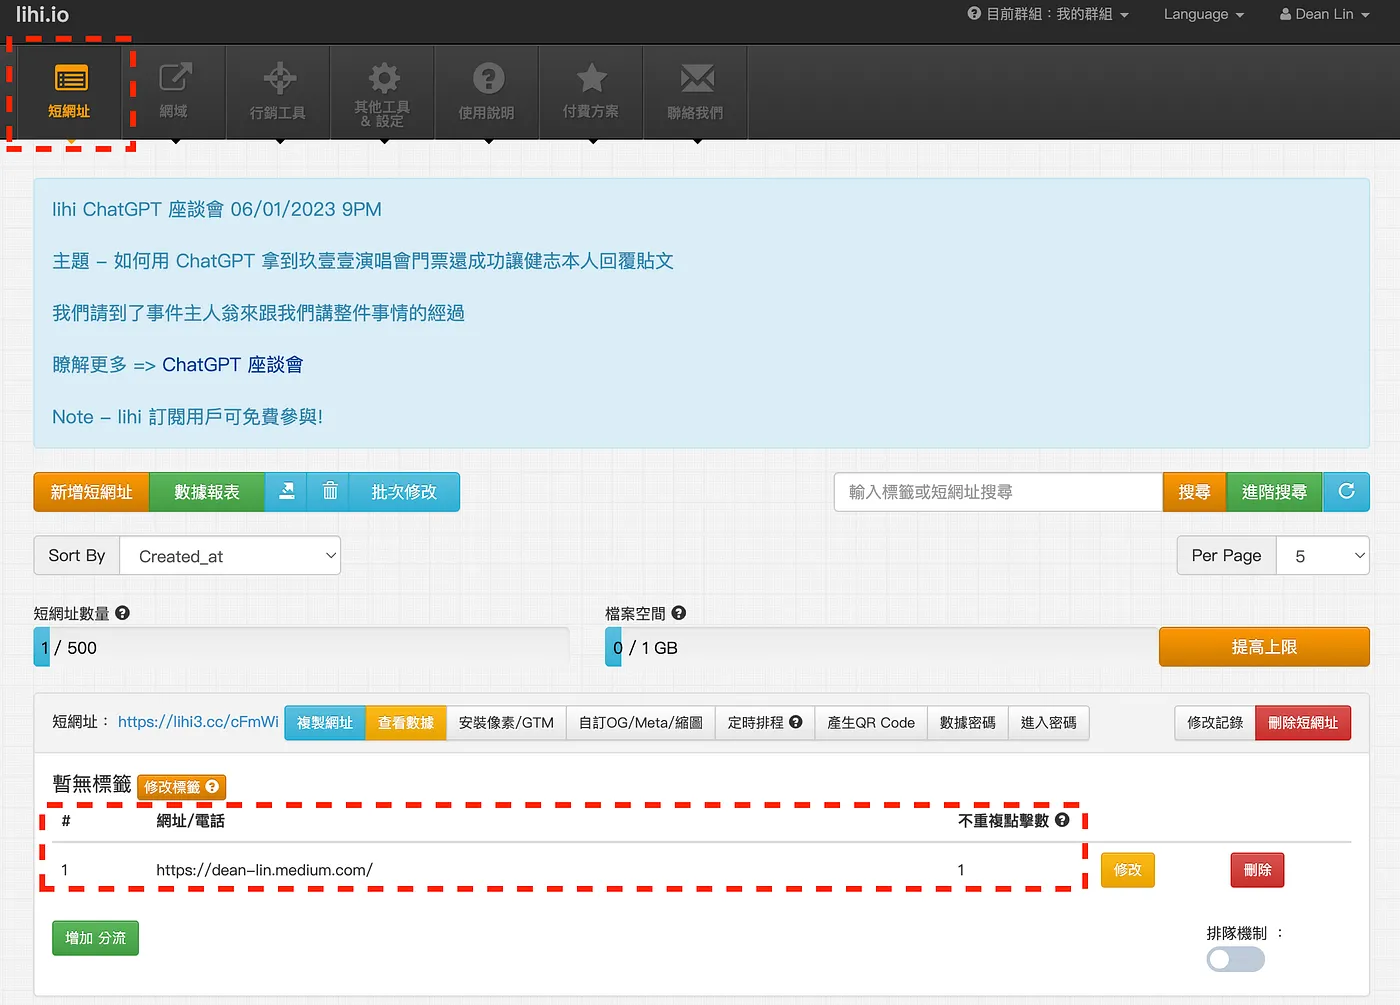Click the export icon beside 數據報表
This screenshot has height=1005, width=1400.
tap(286, 492)
